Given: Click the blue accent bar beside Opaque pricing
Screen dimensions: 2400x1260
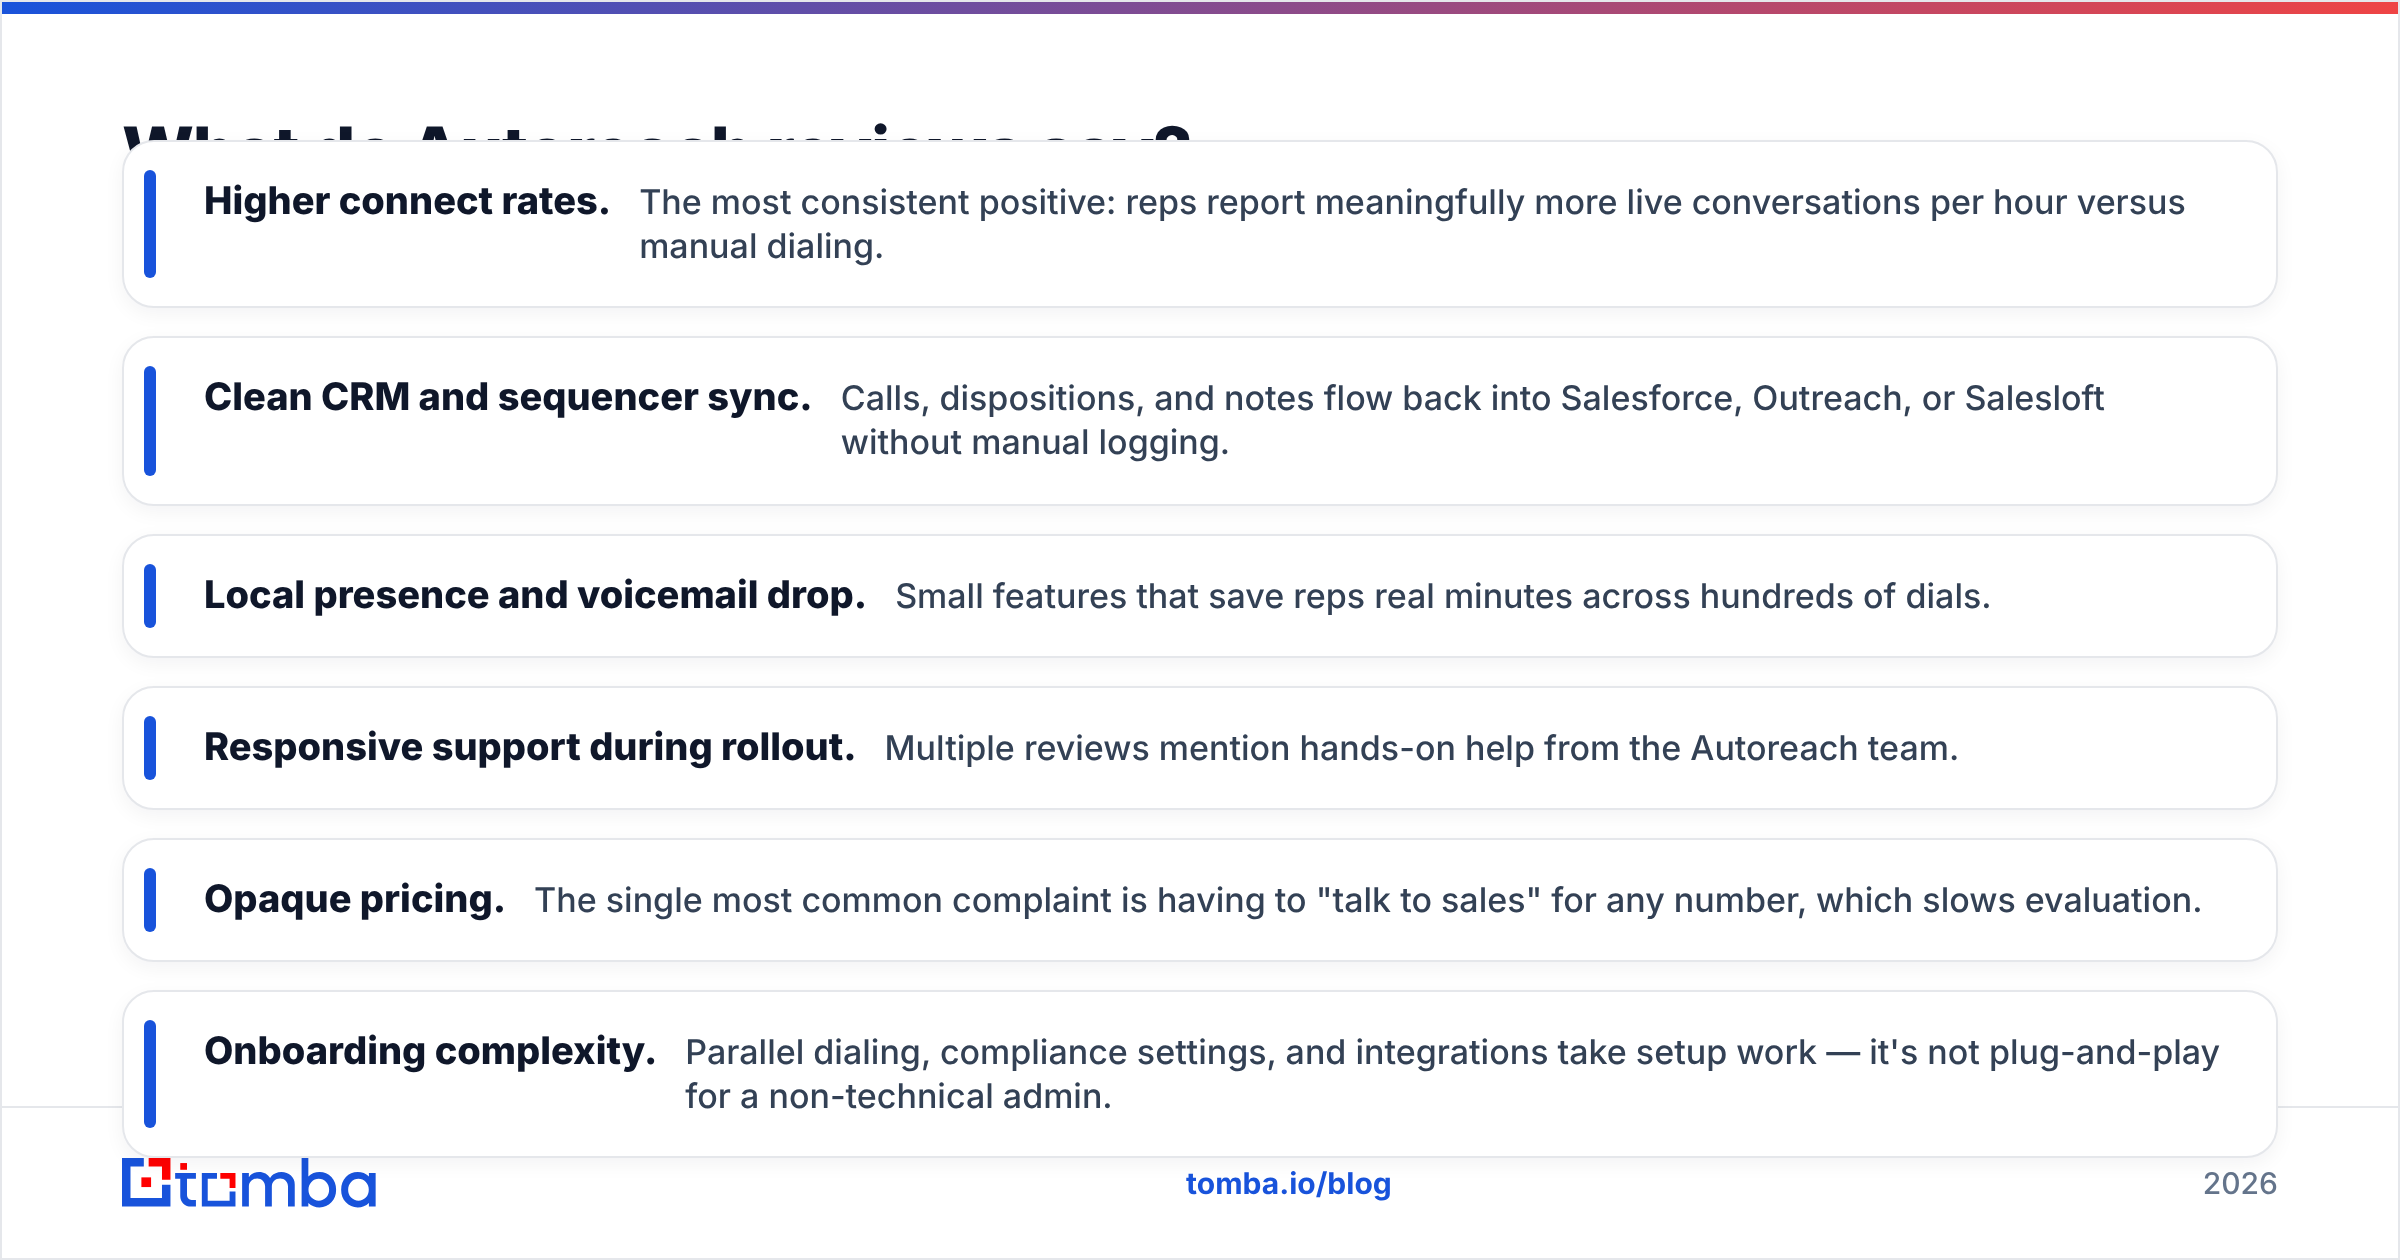Looking at the screenshot, I should (x=150, y=900).
